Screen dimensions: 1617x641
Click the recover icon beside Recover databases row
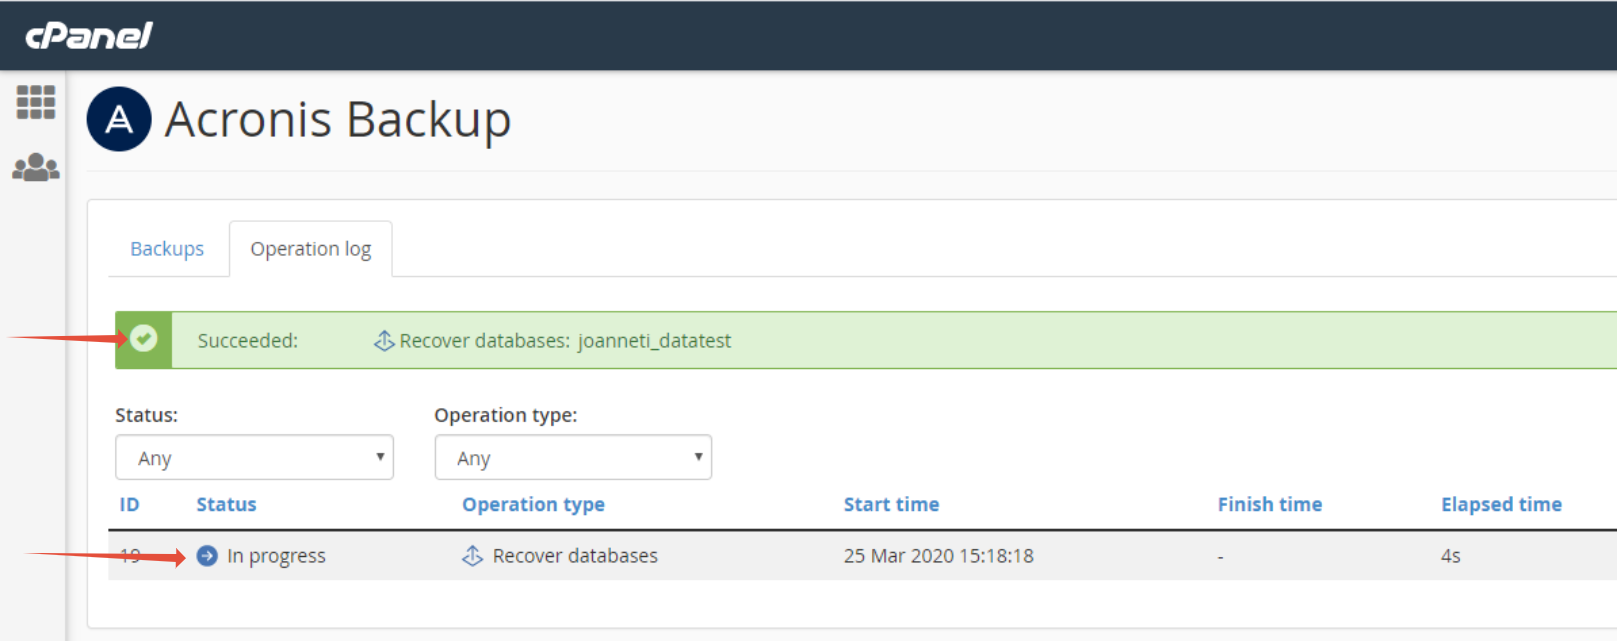[x=473, y=556]
